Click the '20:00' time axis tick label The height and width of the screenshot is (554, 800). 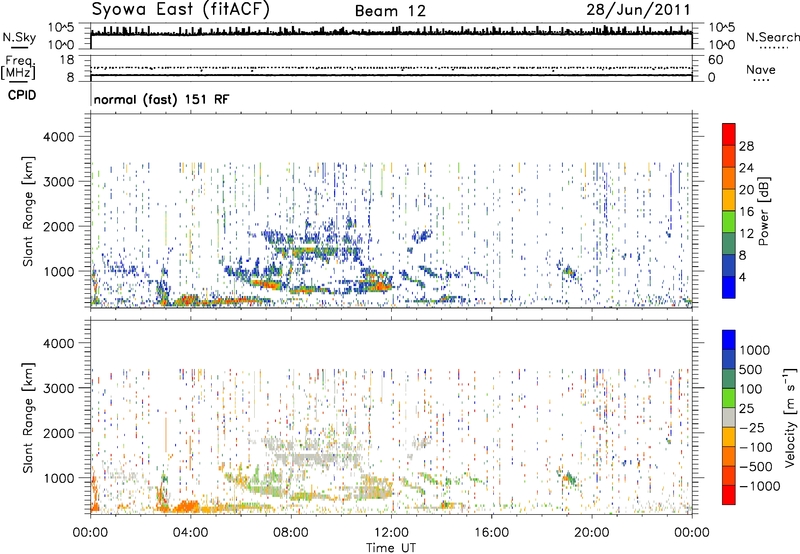pos(591,533)
